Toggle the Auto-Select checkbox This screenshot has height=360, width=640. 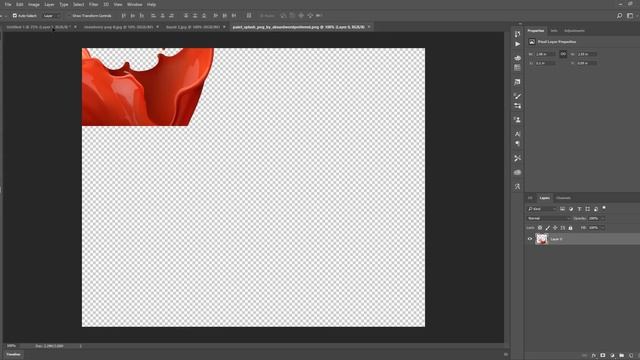tap(15, 16)
